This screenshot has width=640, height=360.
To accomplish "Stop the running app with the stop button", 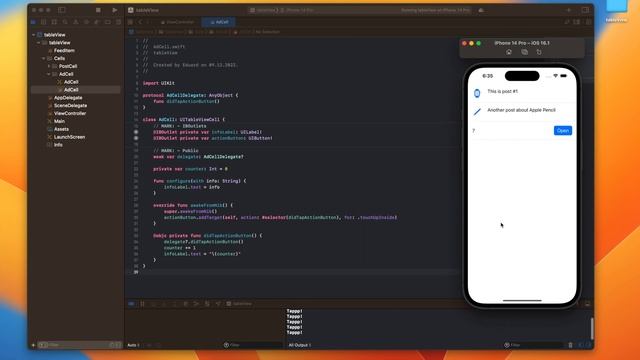I will pos(98,10).
